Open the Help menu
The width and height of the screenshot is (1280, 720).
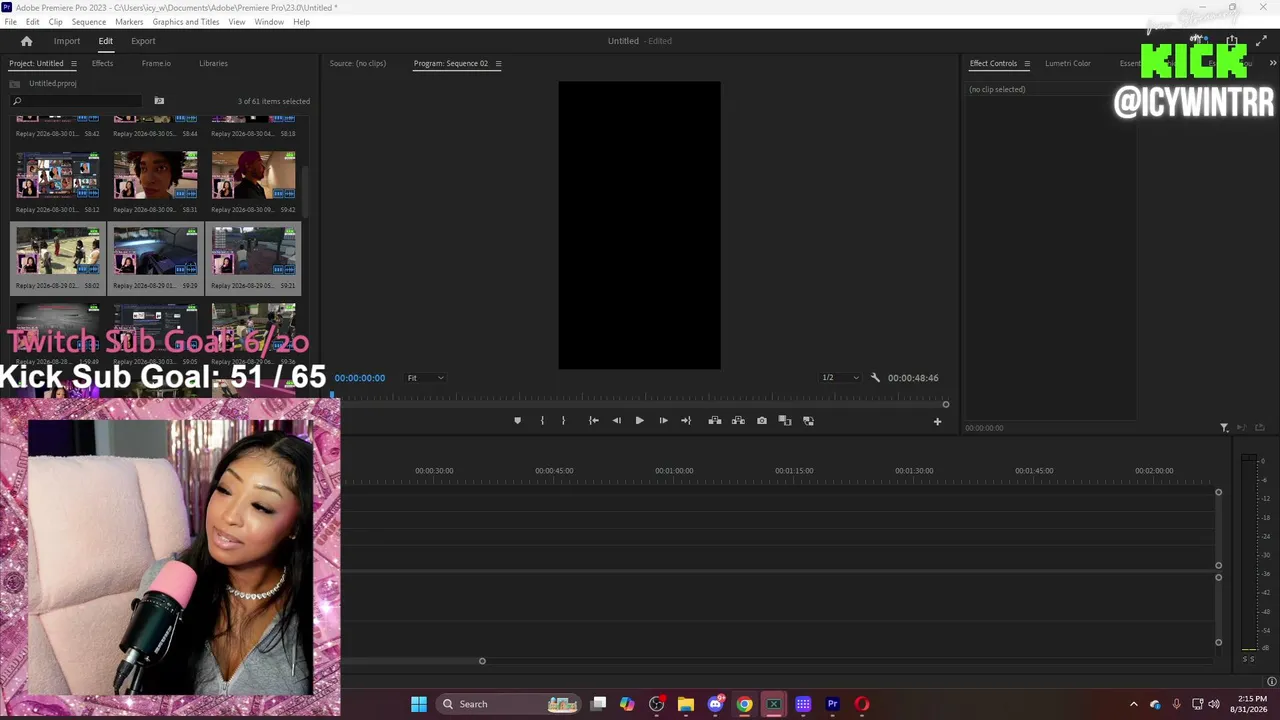point(301,22)
